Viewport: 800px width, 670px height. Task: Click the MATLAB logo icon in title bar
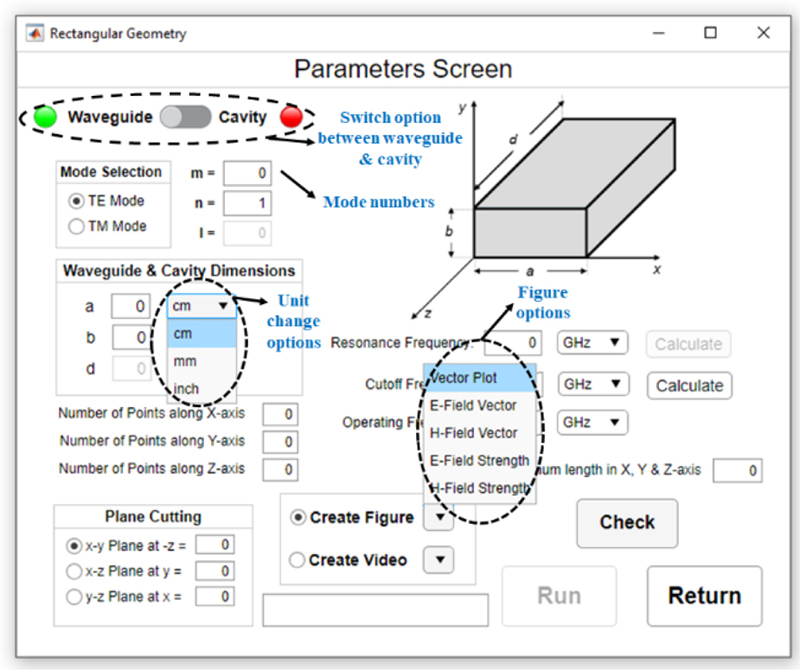(x=33, y=34)
